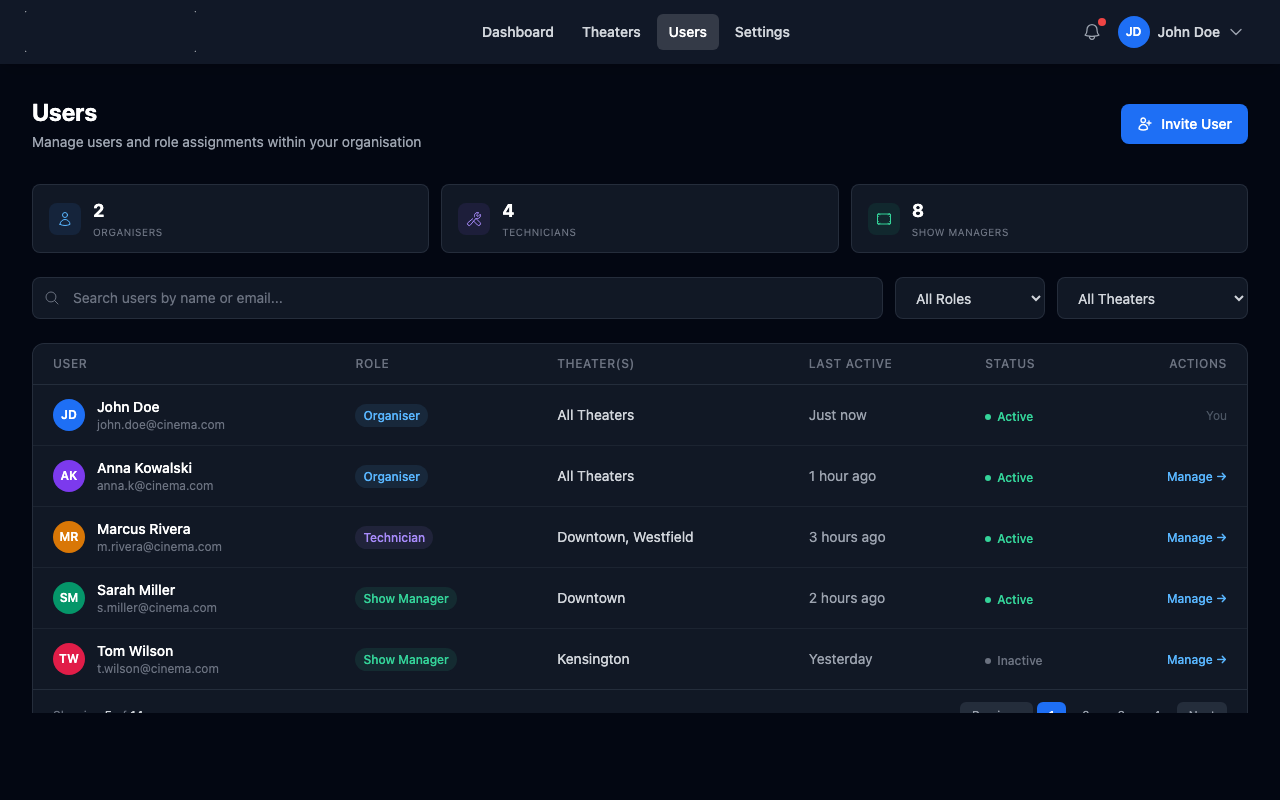Open the All Theaters filter dropdown
Screen dimensions: 1280x800
pyautogui.click(x=1152, y=298)
